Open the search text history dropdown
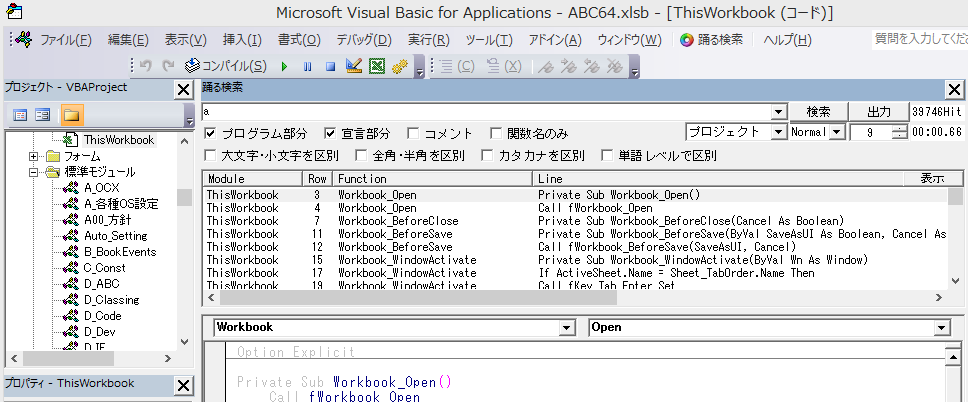 coord(777,112)
